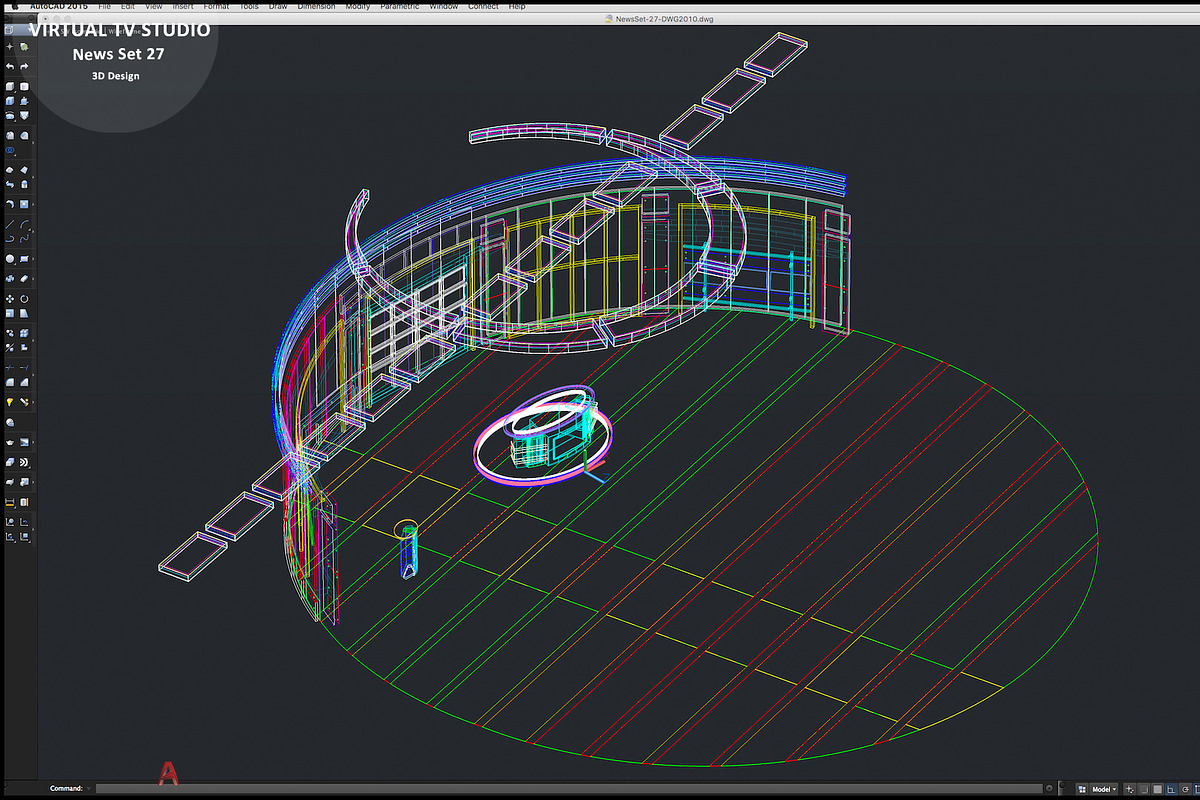The width and height of the screenshot is (1200, 800).
Task: Open the AutoCAD 2015 application menu
Action: (x=59, y=6)
